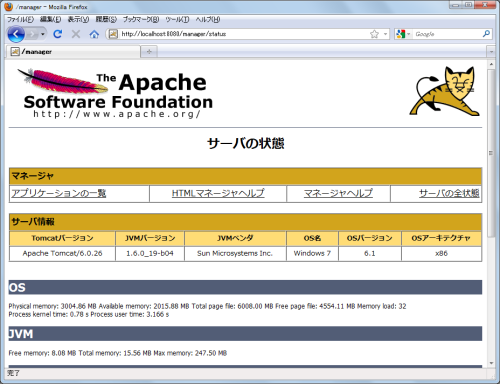The height and width of the screenshot is (384, 500).
Task: Click the OS section heading bar
Action: 245,287
